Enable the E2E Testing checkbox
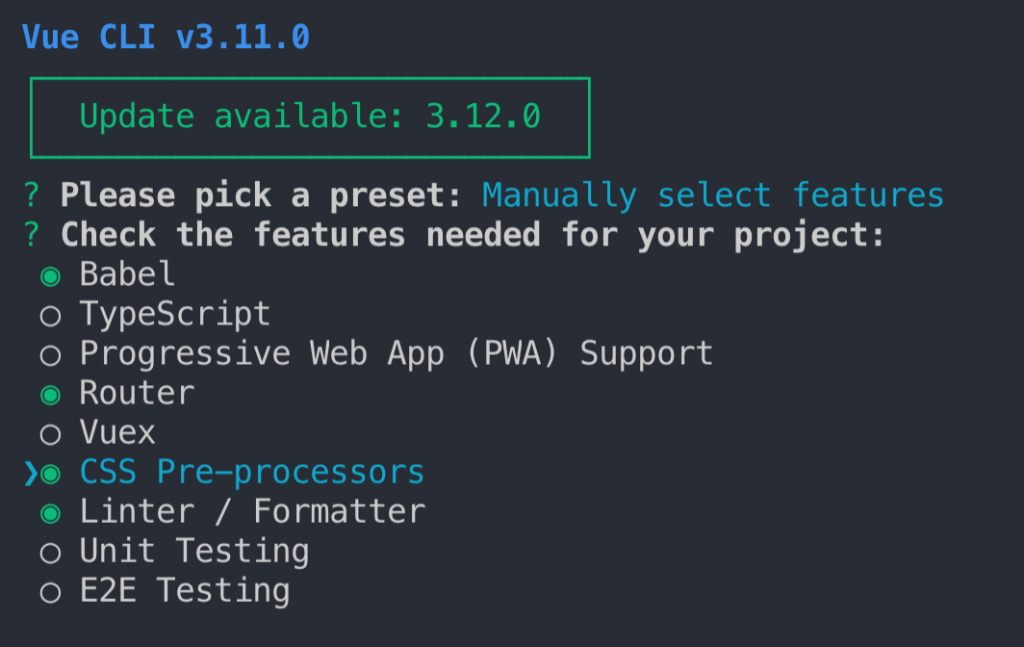This screenshot has height=647, width=1024. point(50,592)
